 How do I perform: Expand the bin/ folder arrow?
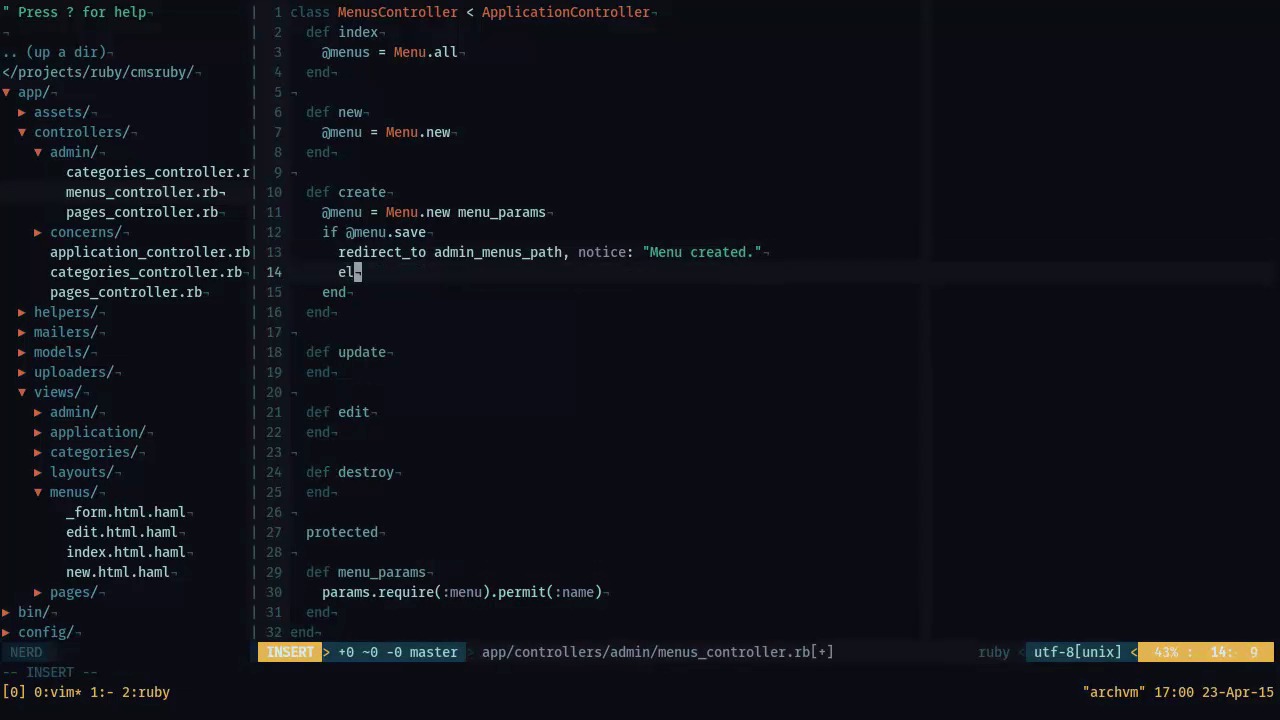point(6,612)
